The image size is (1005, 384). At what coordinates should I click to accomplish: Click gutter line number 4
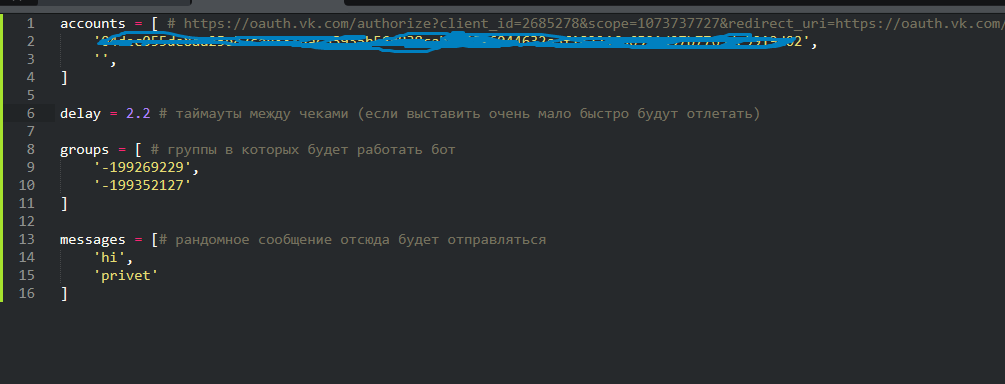click(x=30, y=78)
